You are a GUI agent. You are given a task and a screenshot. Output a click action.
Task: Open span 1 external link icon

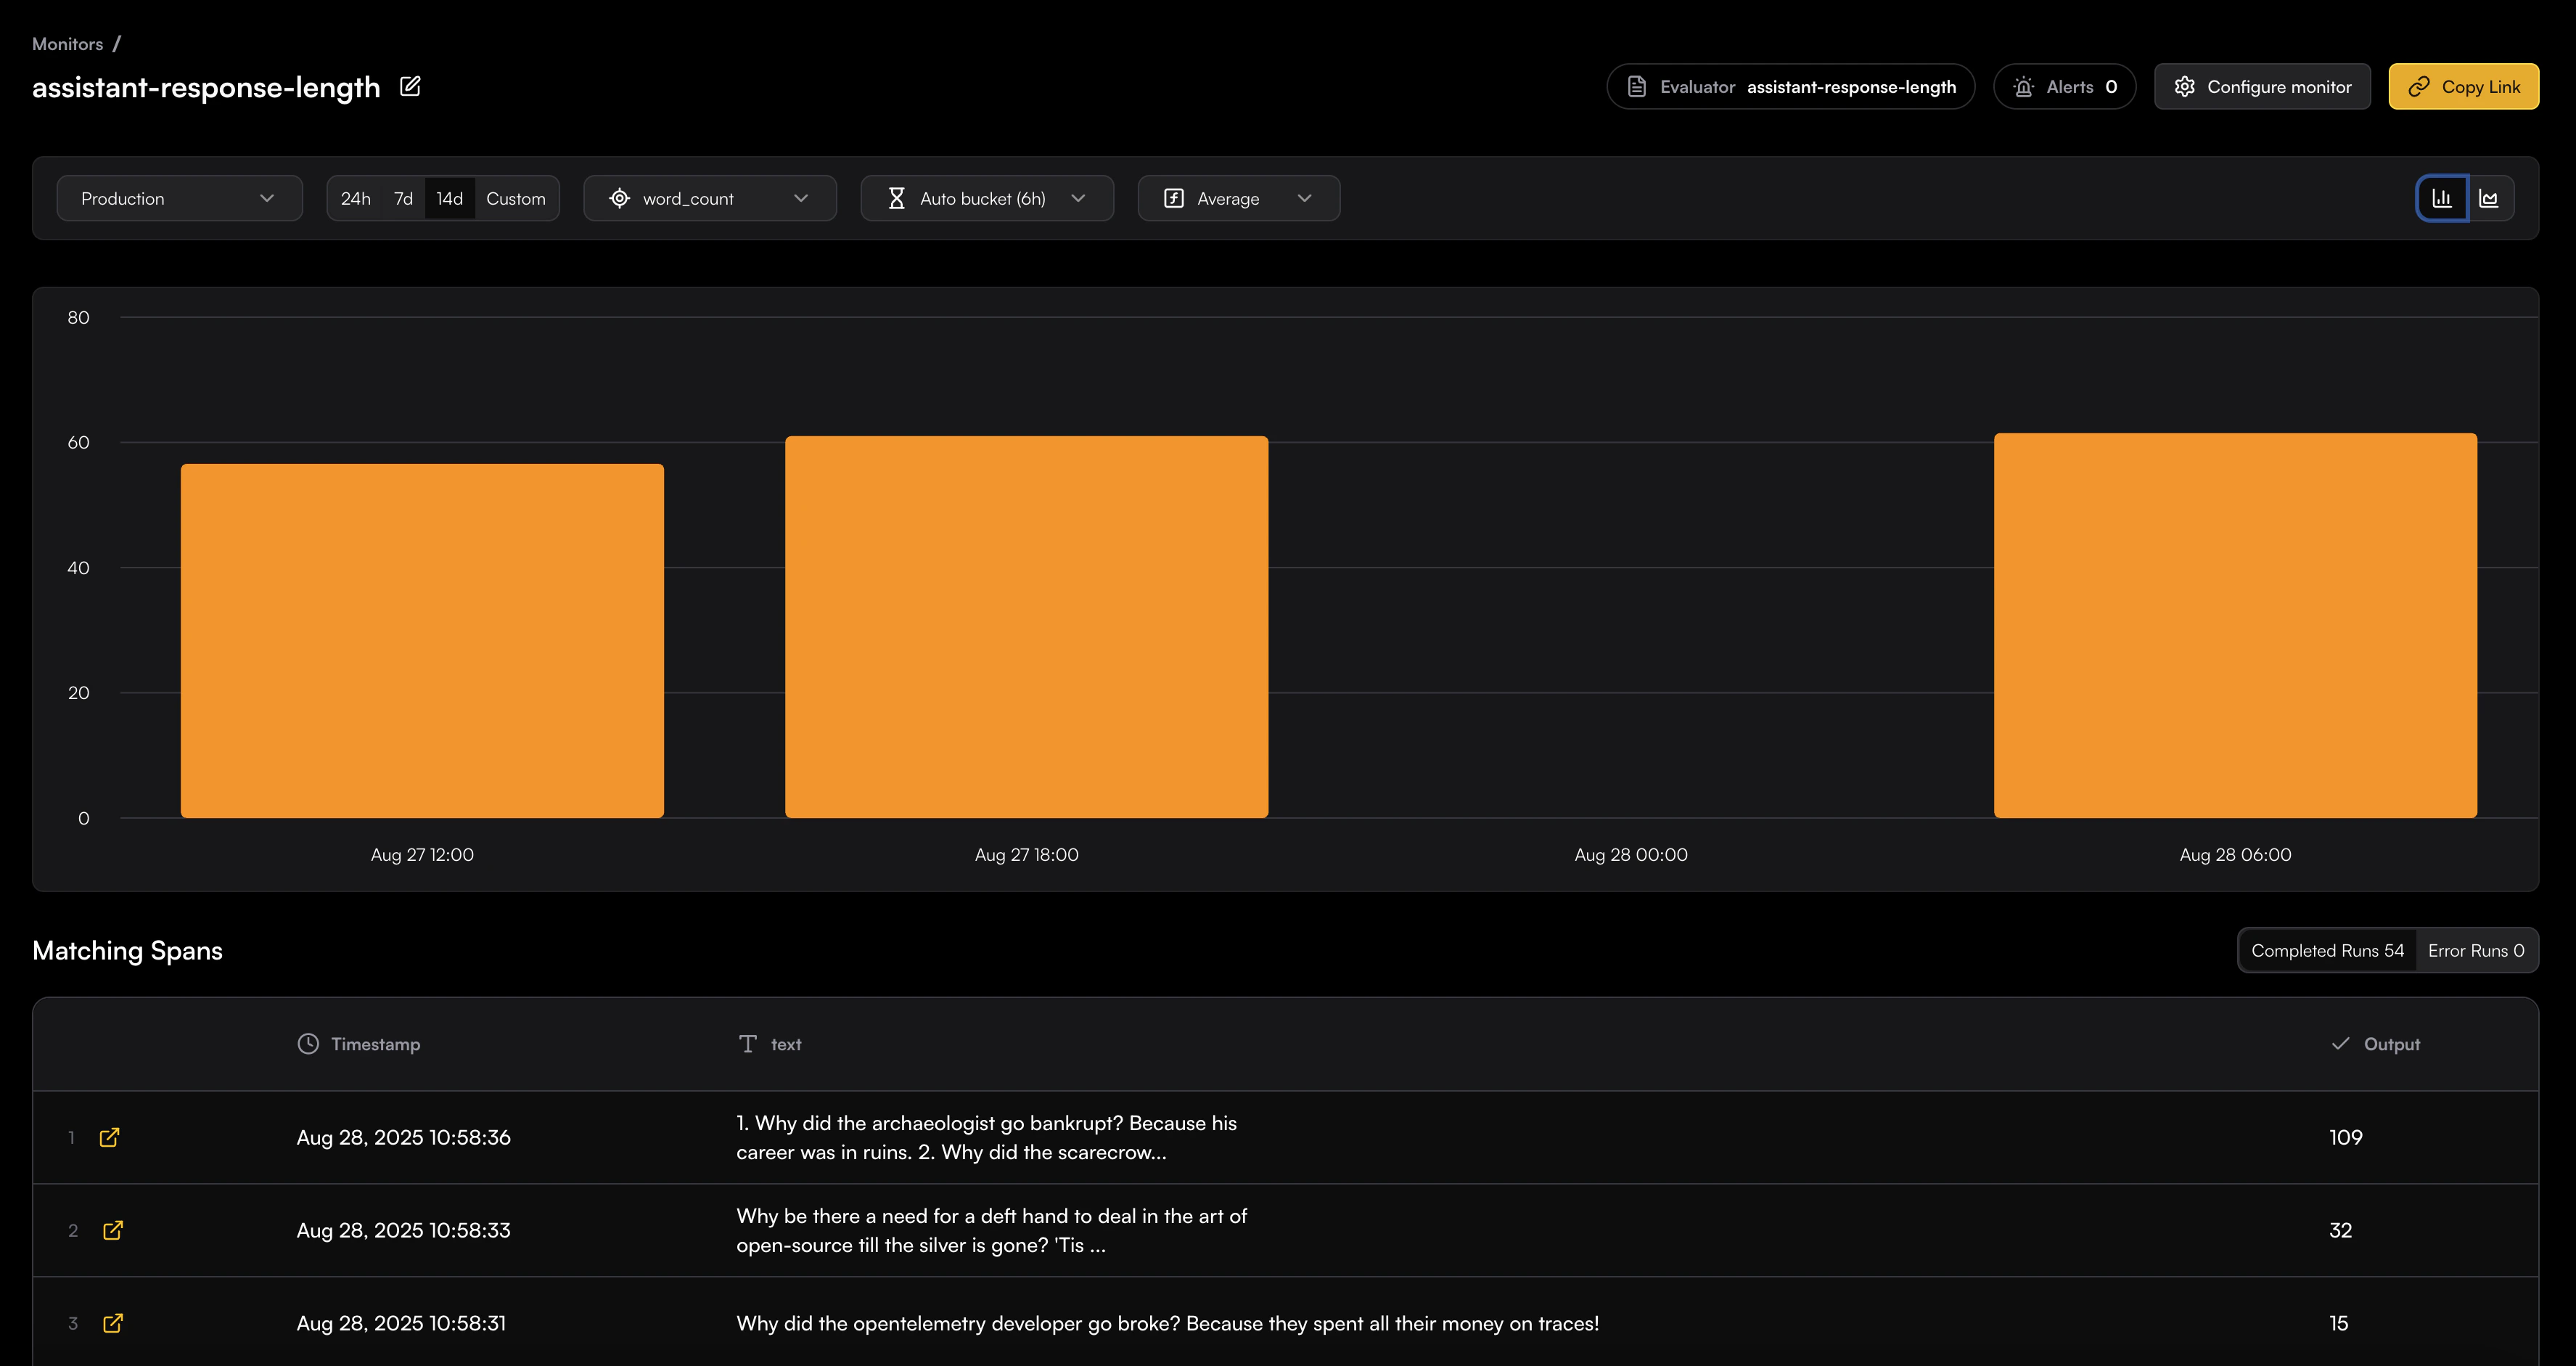click(110, 1137)
